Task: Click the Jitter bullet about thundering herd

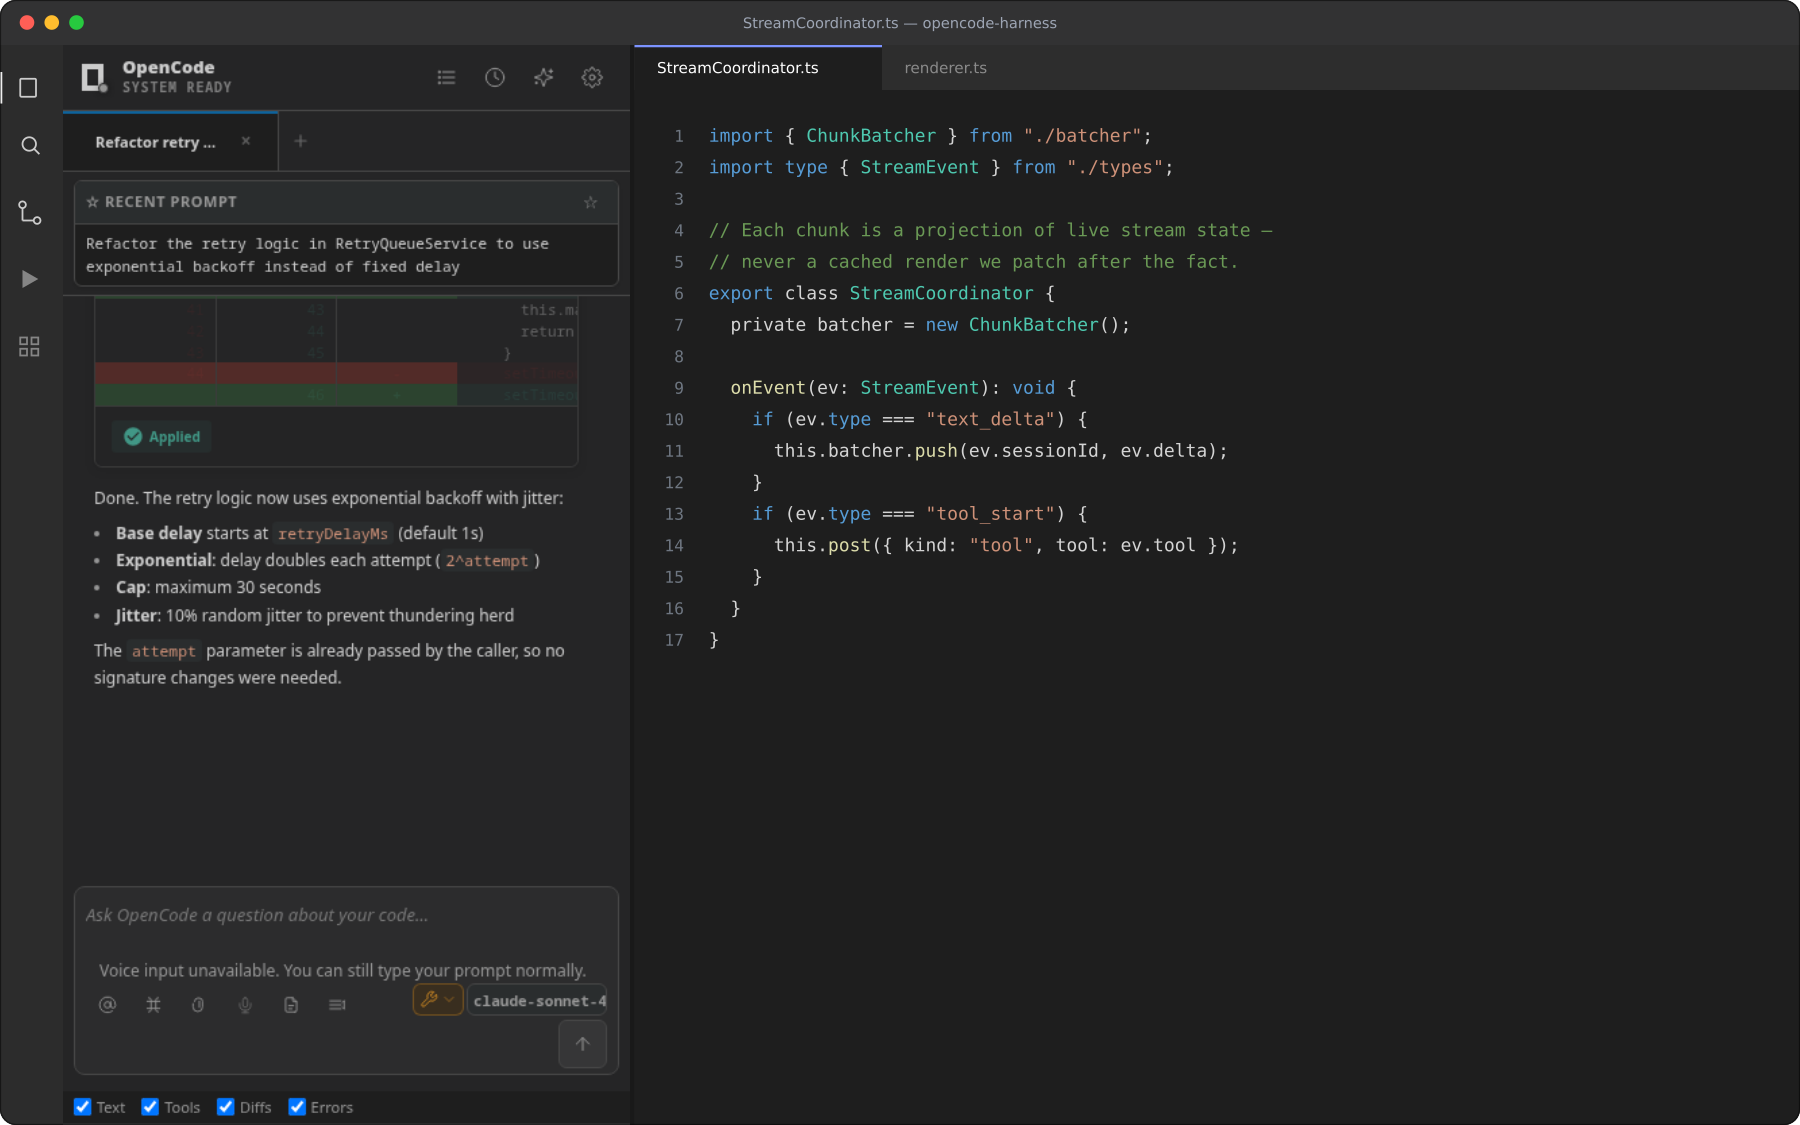Action: [x=314, y=616]
